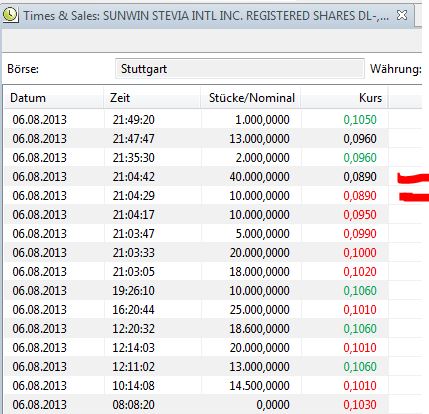The height and width of the screenshot is (414, 429).
Task: Click the Börse label
Action: click(x=23, y=69)
